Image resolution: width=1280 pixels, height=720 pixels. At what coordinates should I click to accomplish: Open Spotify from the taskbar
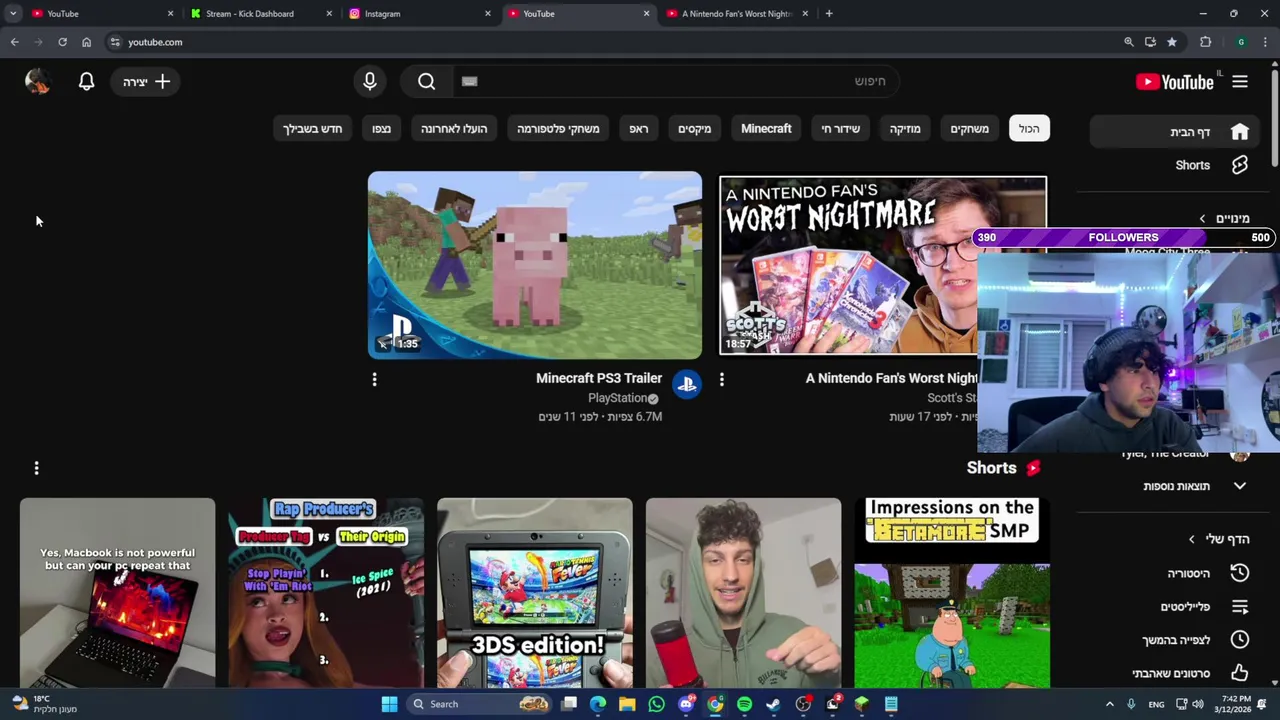(744, 704)
